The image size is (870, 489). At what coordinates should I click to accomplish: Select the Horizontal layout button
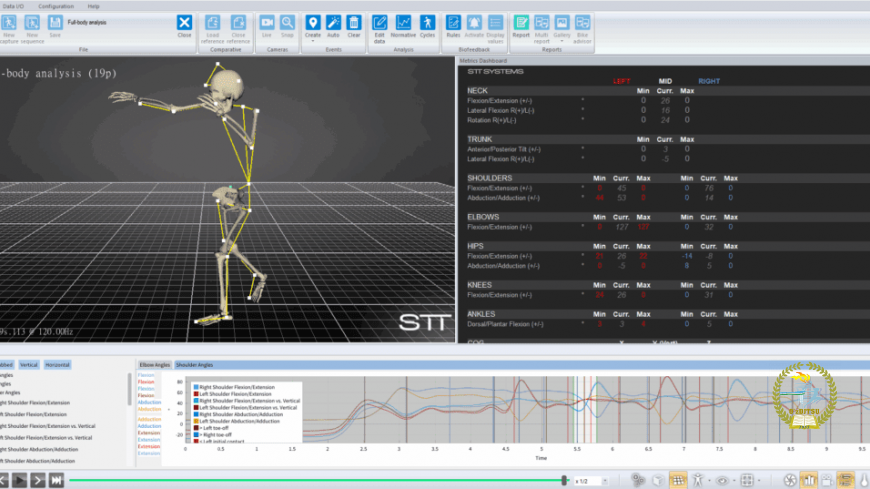(x=57, y=365)
